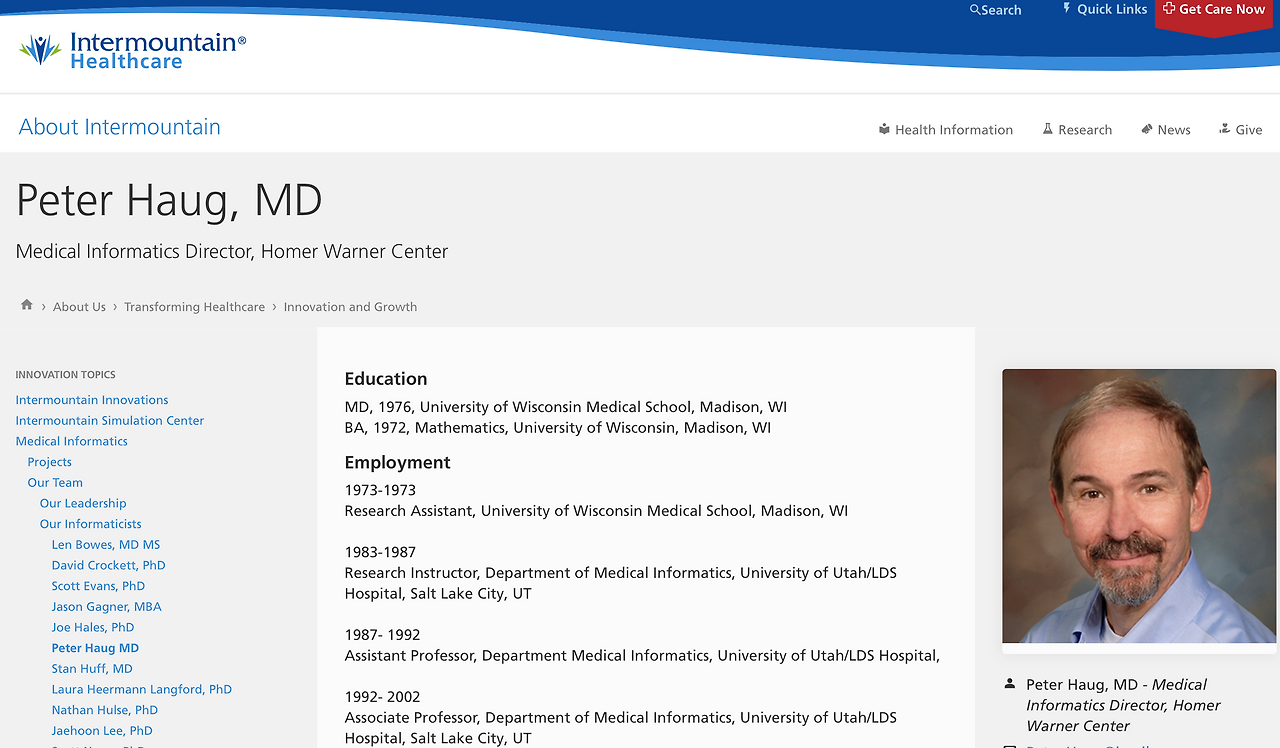Go to About Us breadcrumb
Screen dimensions: 1280x748
coord(79,307)
